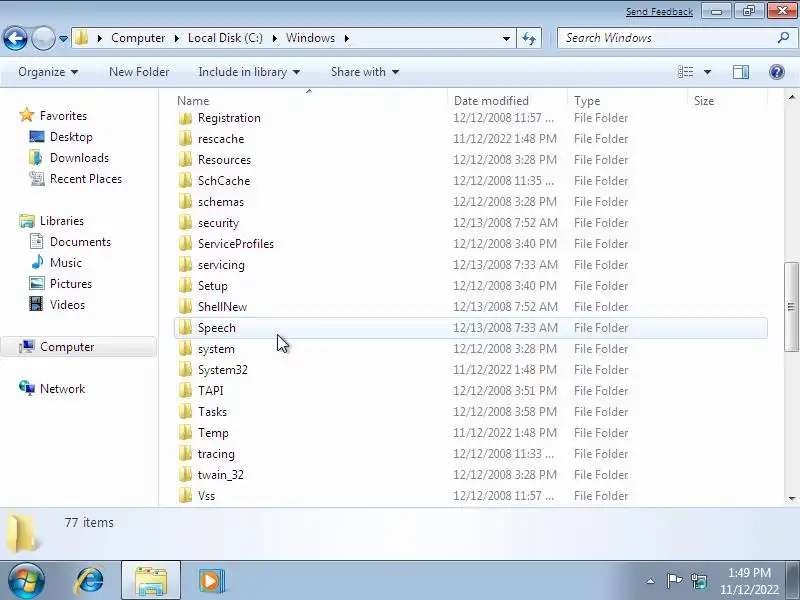Viewport: 800px width, 600px height.
Task: Click the Vss folder name
Action: coord(207,496)
